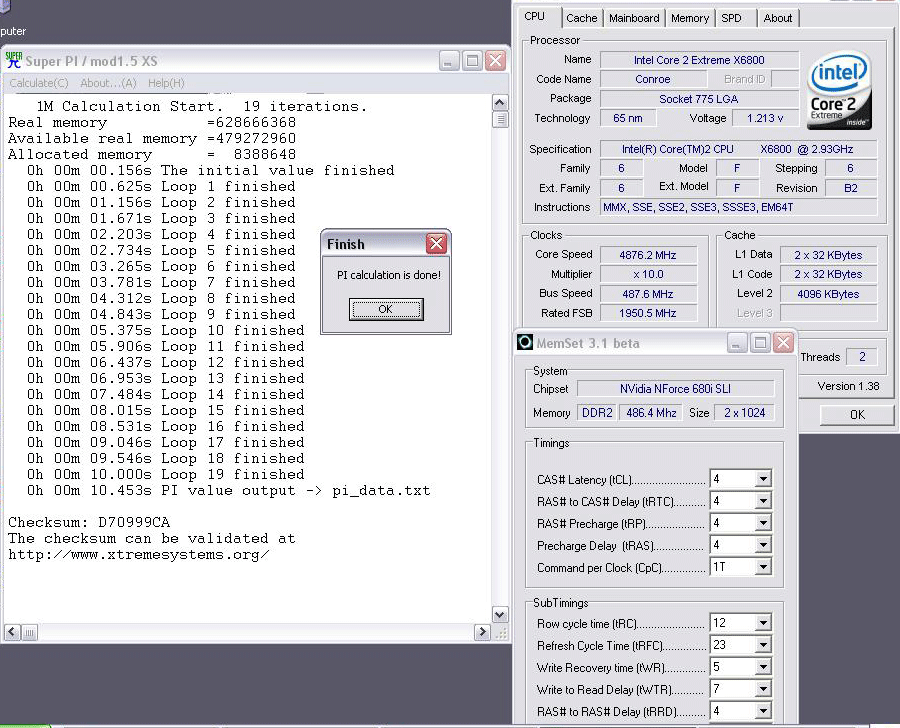
Task: Click the memory frequency 486.4 Mhz in MemSet
Action: click(651, 413)
